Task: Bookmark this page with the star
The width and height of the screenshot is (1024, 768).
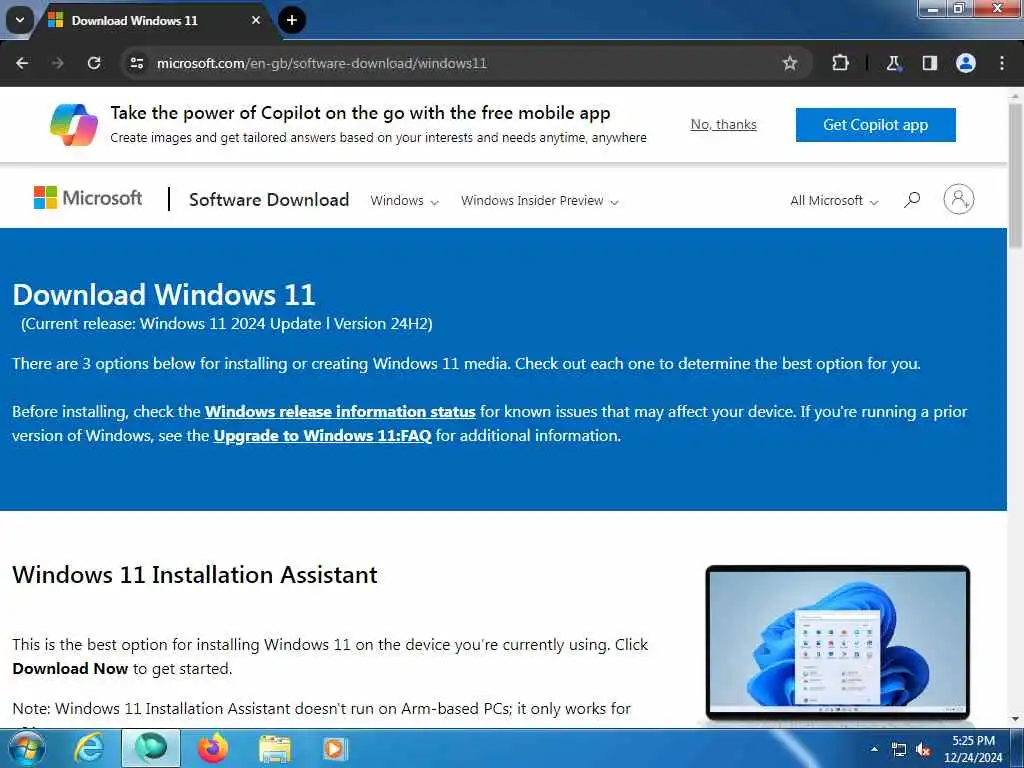Action: pyautogui.click(x=790, y=63)
